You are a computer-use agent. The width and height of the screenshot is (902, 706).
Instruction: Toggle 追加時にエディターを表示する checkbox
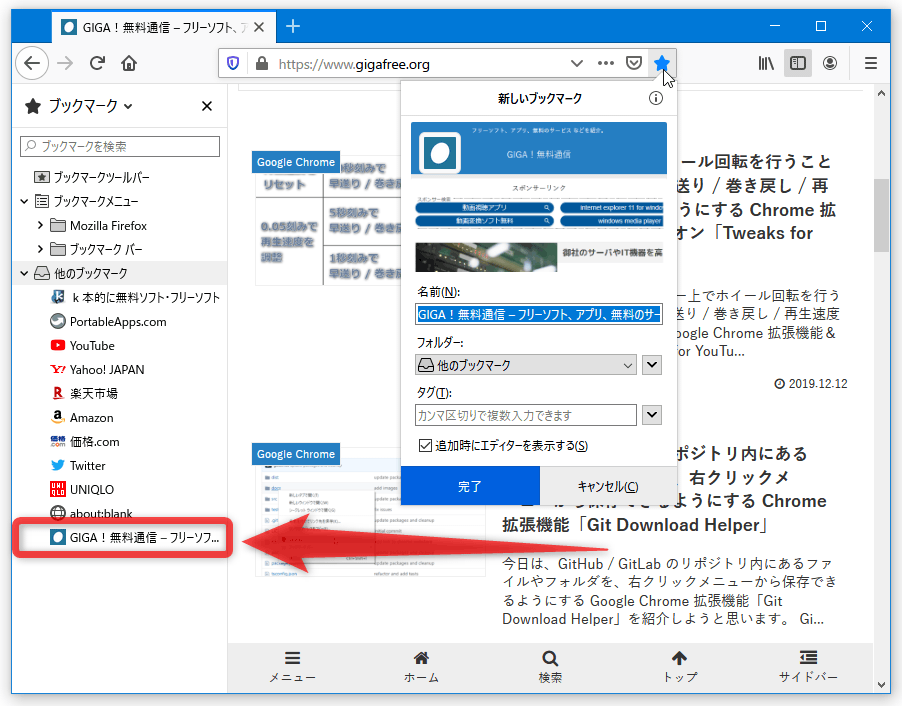(425, 445)
